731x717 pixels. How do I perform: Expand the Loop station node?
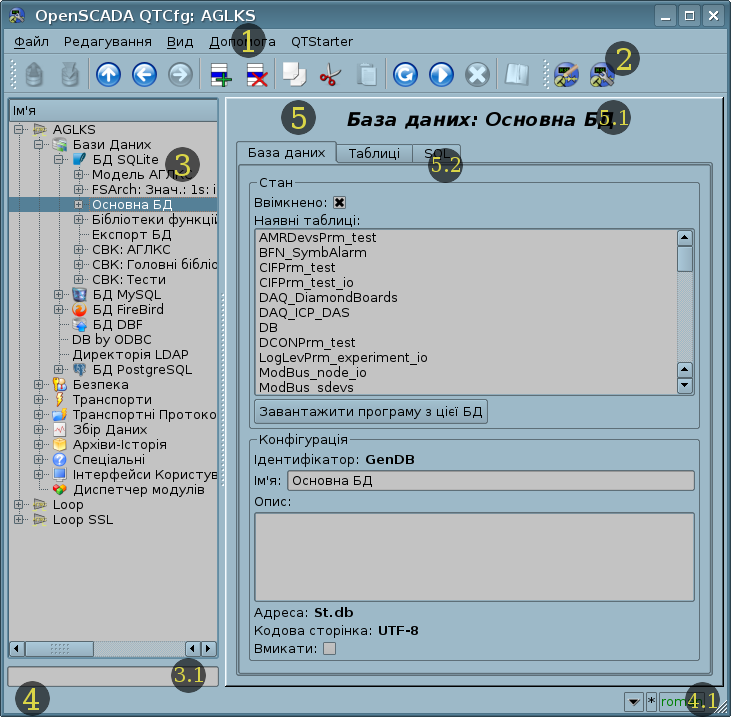coord(19,504)
